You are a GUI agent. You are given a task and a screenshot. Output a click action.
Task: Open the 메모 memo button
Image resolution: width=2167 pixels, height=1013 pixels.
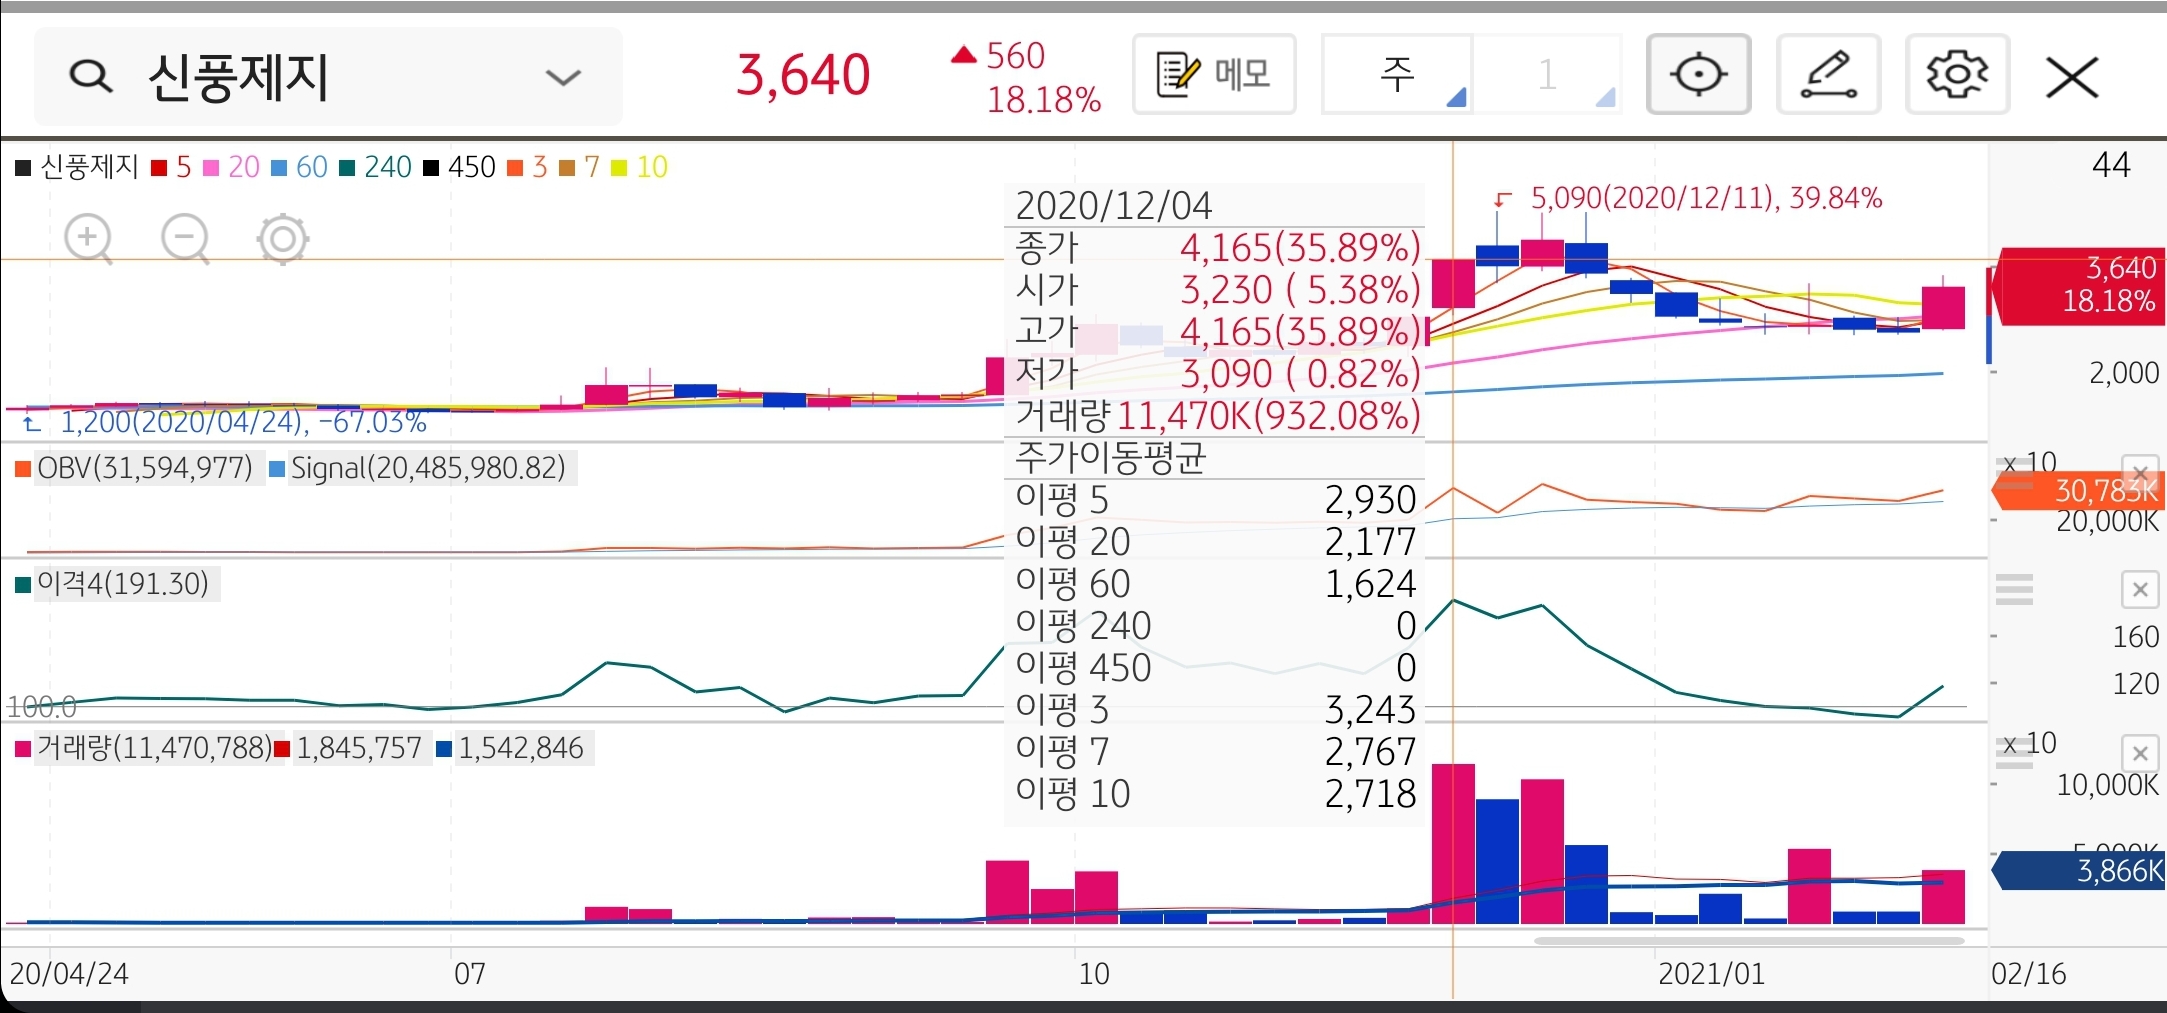pos(1214,74)
